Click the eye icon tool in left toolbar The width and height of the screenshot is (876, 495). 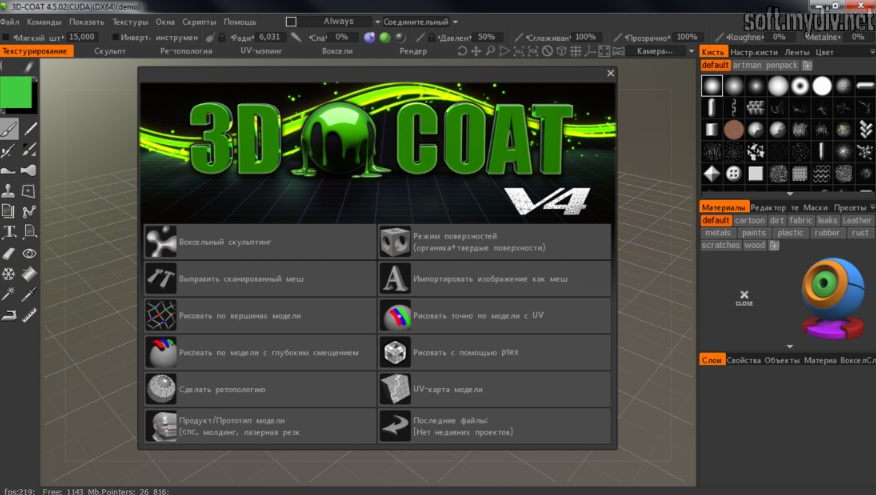[30, 253]
